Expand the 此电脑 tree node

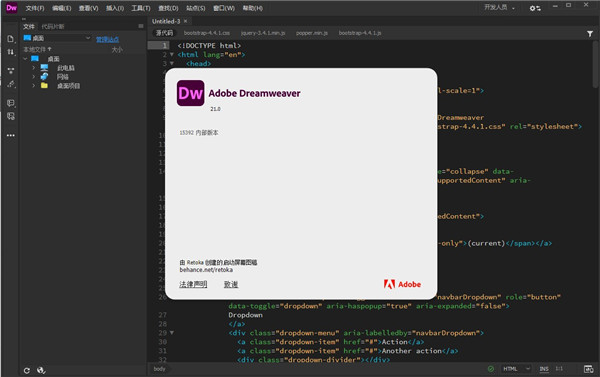point(34,68)
